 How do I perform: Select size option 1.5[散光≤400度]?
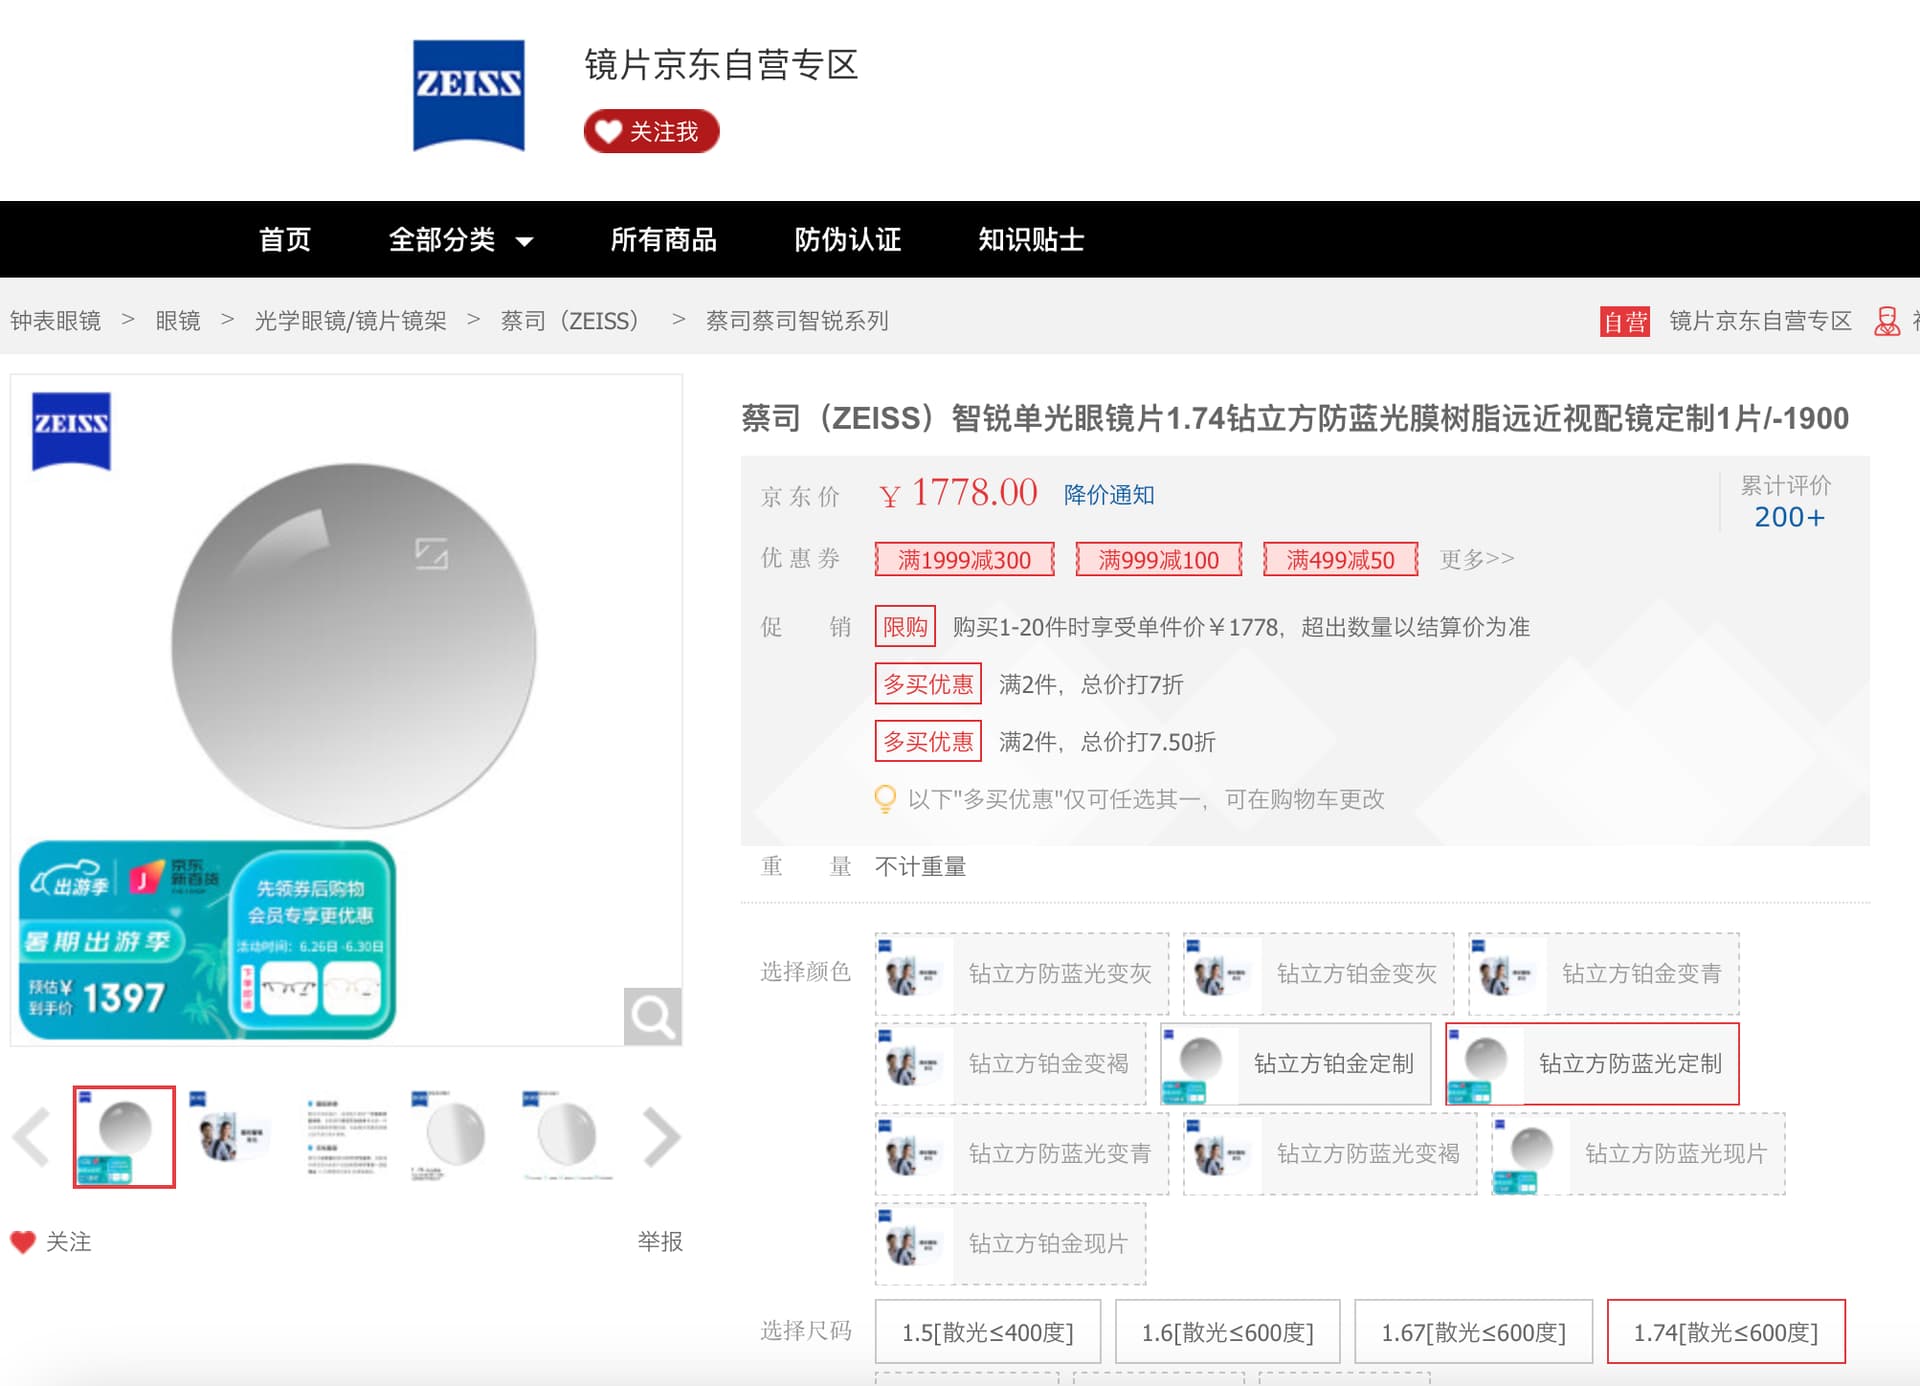click(988, 1332)
